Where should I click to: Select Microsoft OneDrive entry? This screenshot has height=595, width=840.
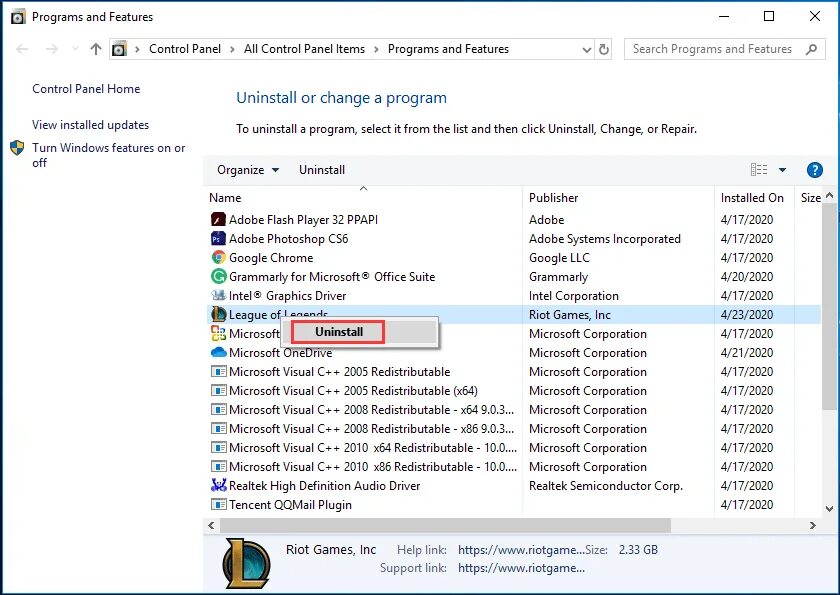281,353
